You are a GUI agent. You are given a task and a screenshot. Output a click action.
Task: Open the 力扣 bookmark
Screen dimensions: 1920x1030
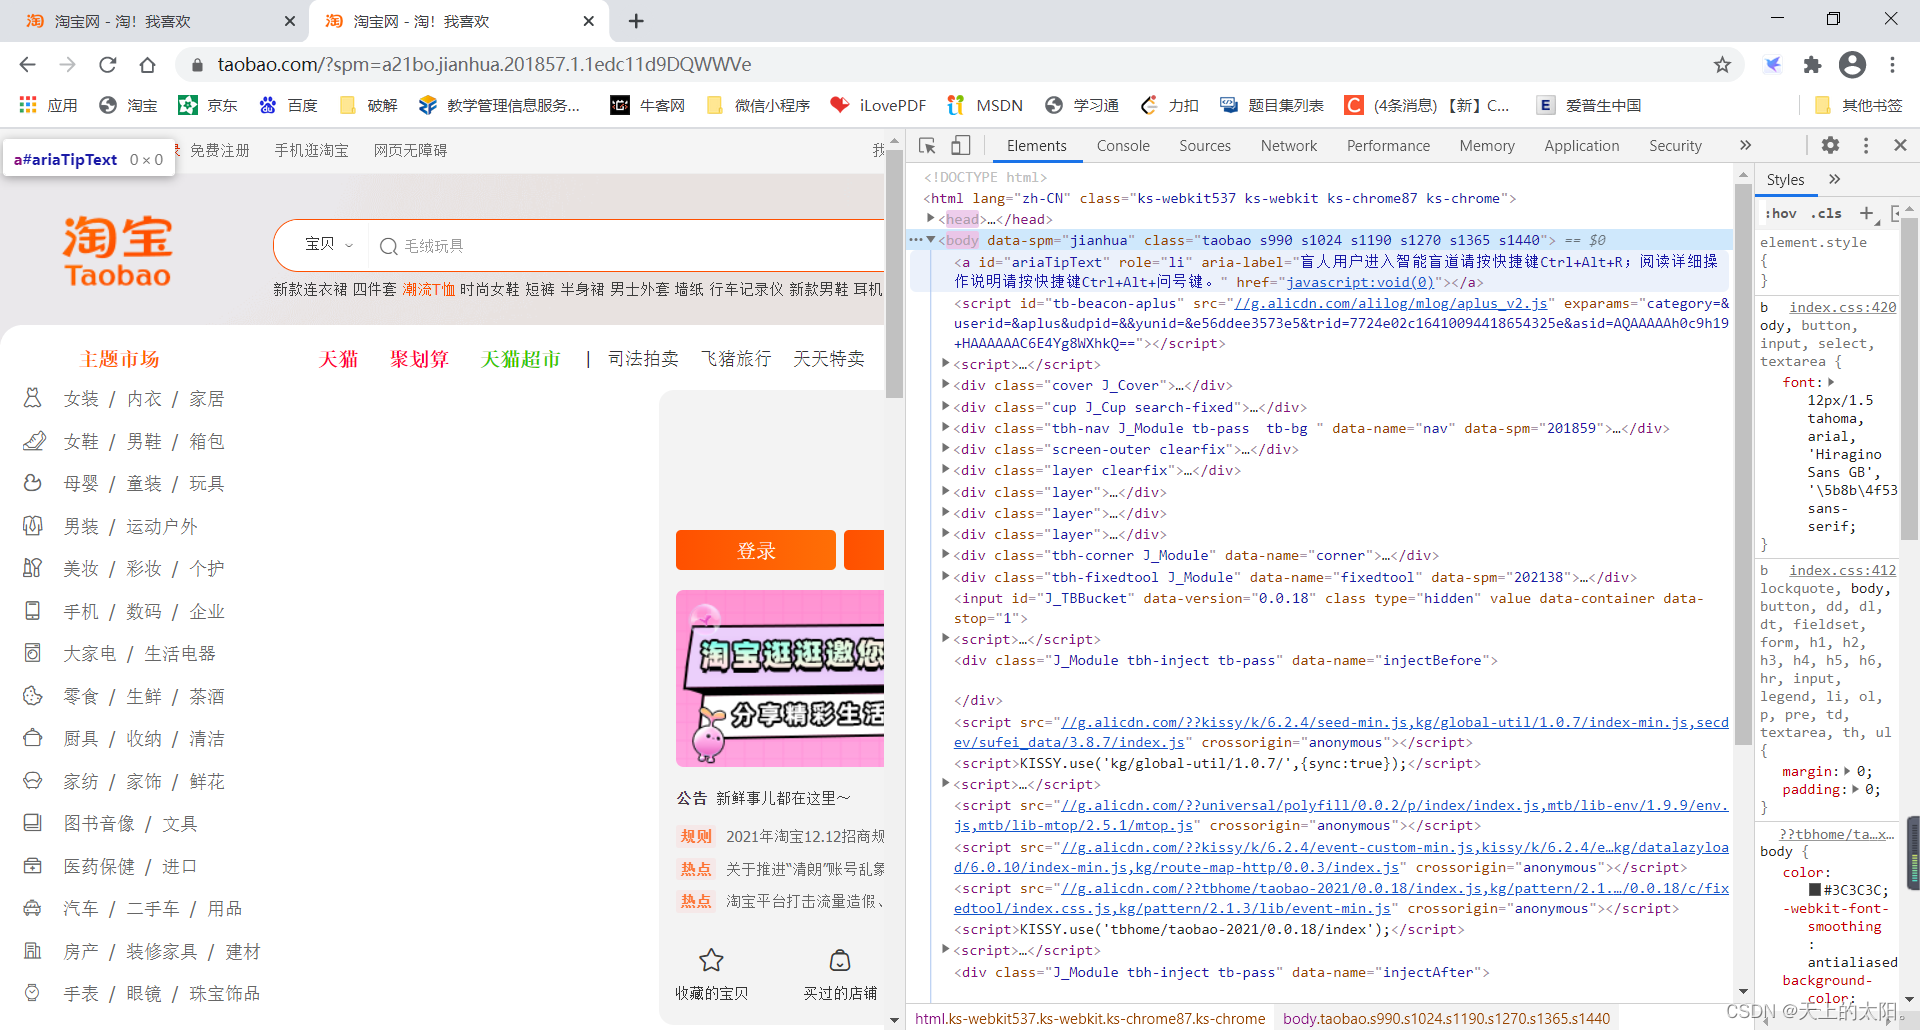pyautogui.click(x=1169, y=105)
